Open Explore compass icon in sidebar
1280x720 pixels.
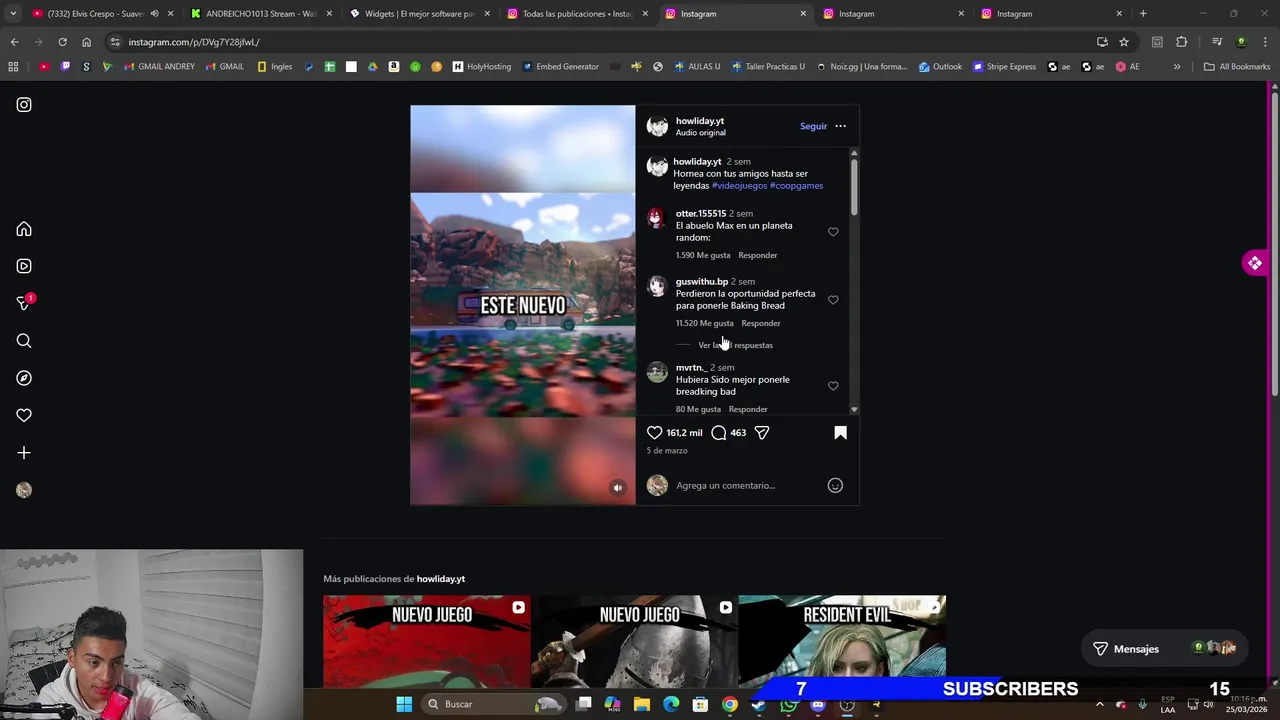tap(24, 378)
